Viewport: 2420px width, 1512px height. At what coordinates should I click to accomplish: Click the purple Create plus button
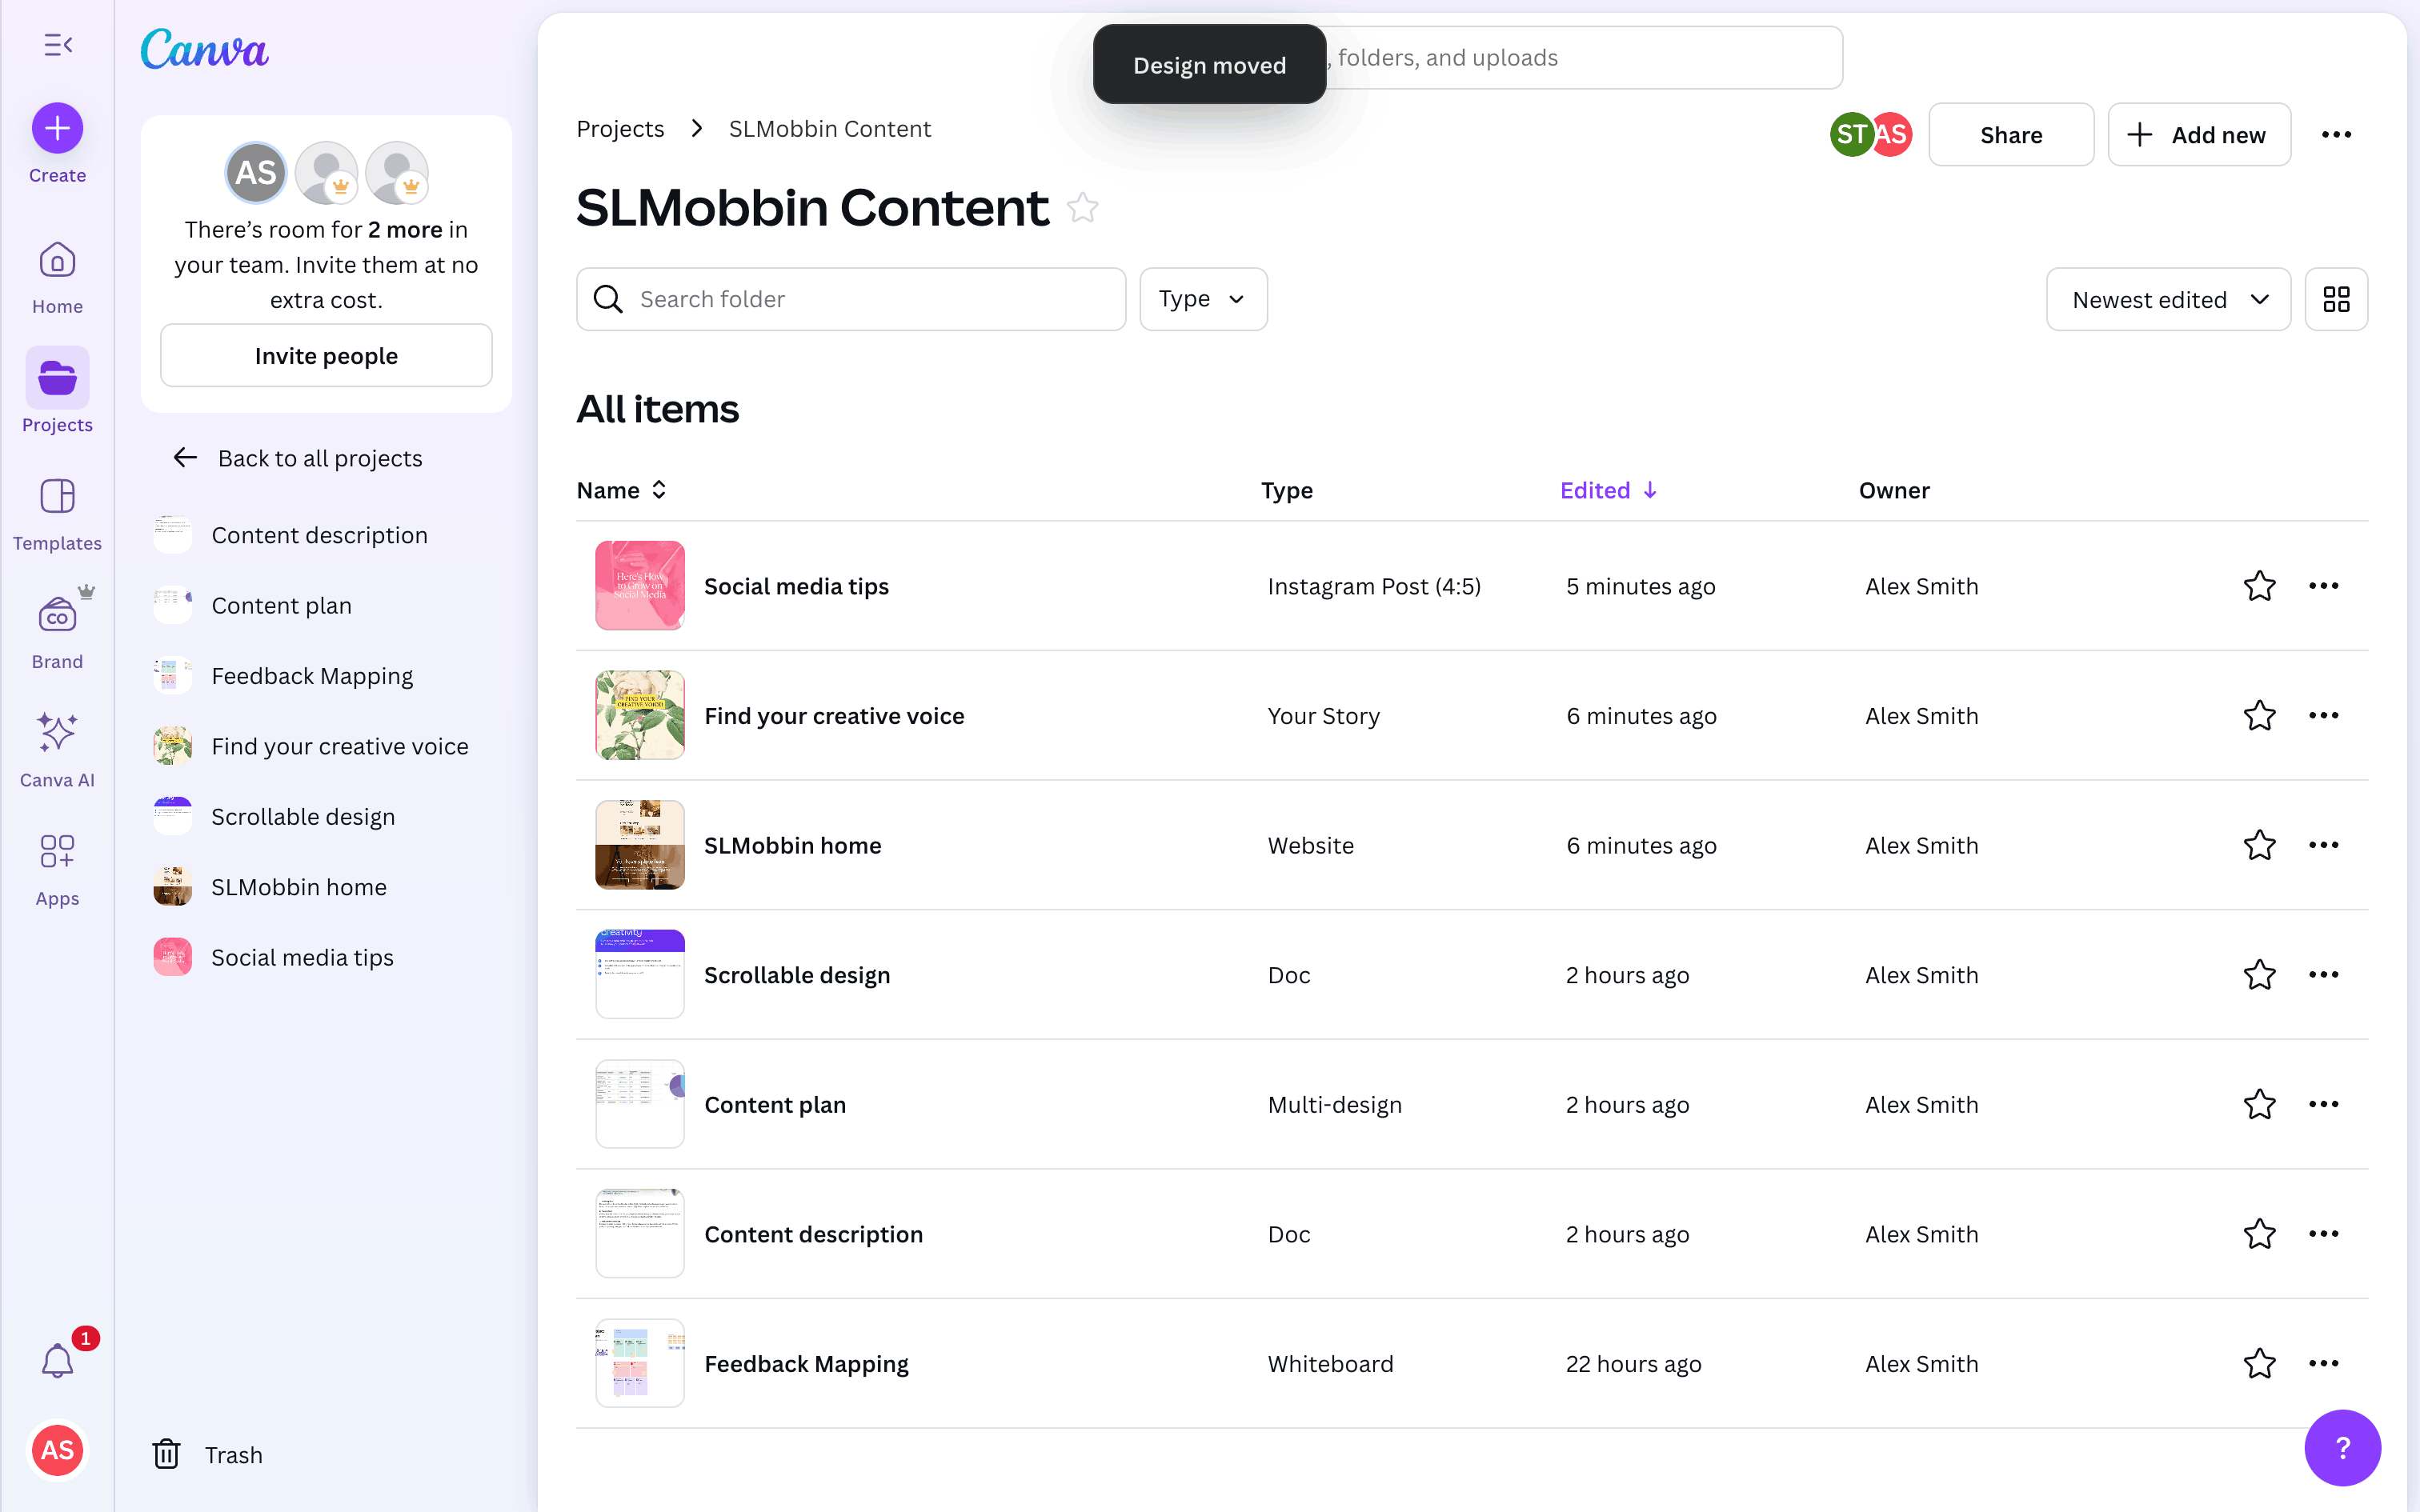click(57, 129)
